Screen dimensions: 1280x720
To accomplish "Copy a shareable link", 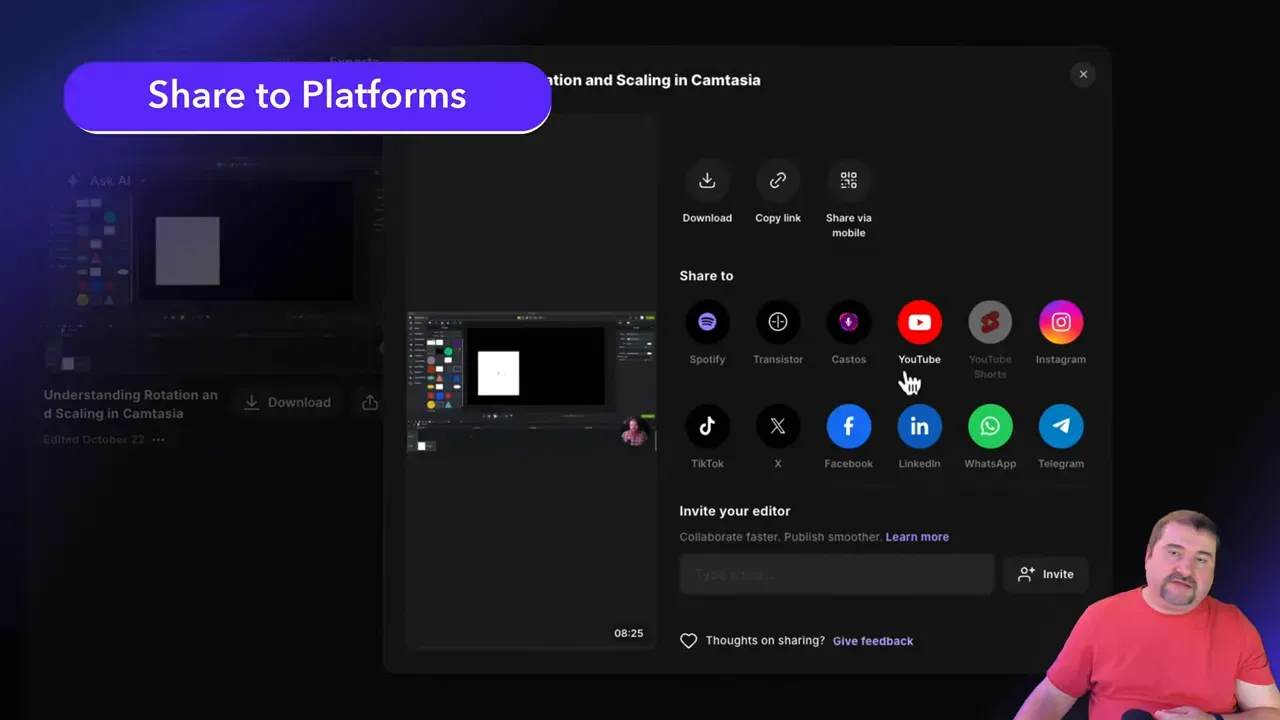I will pos(778,180).
